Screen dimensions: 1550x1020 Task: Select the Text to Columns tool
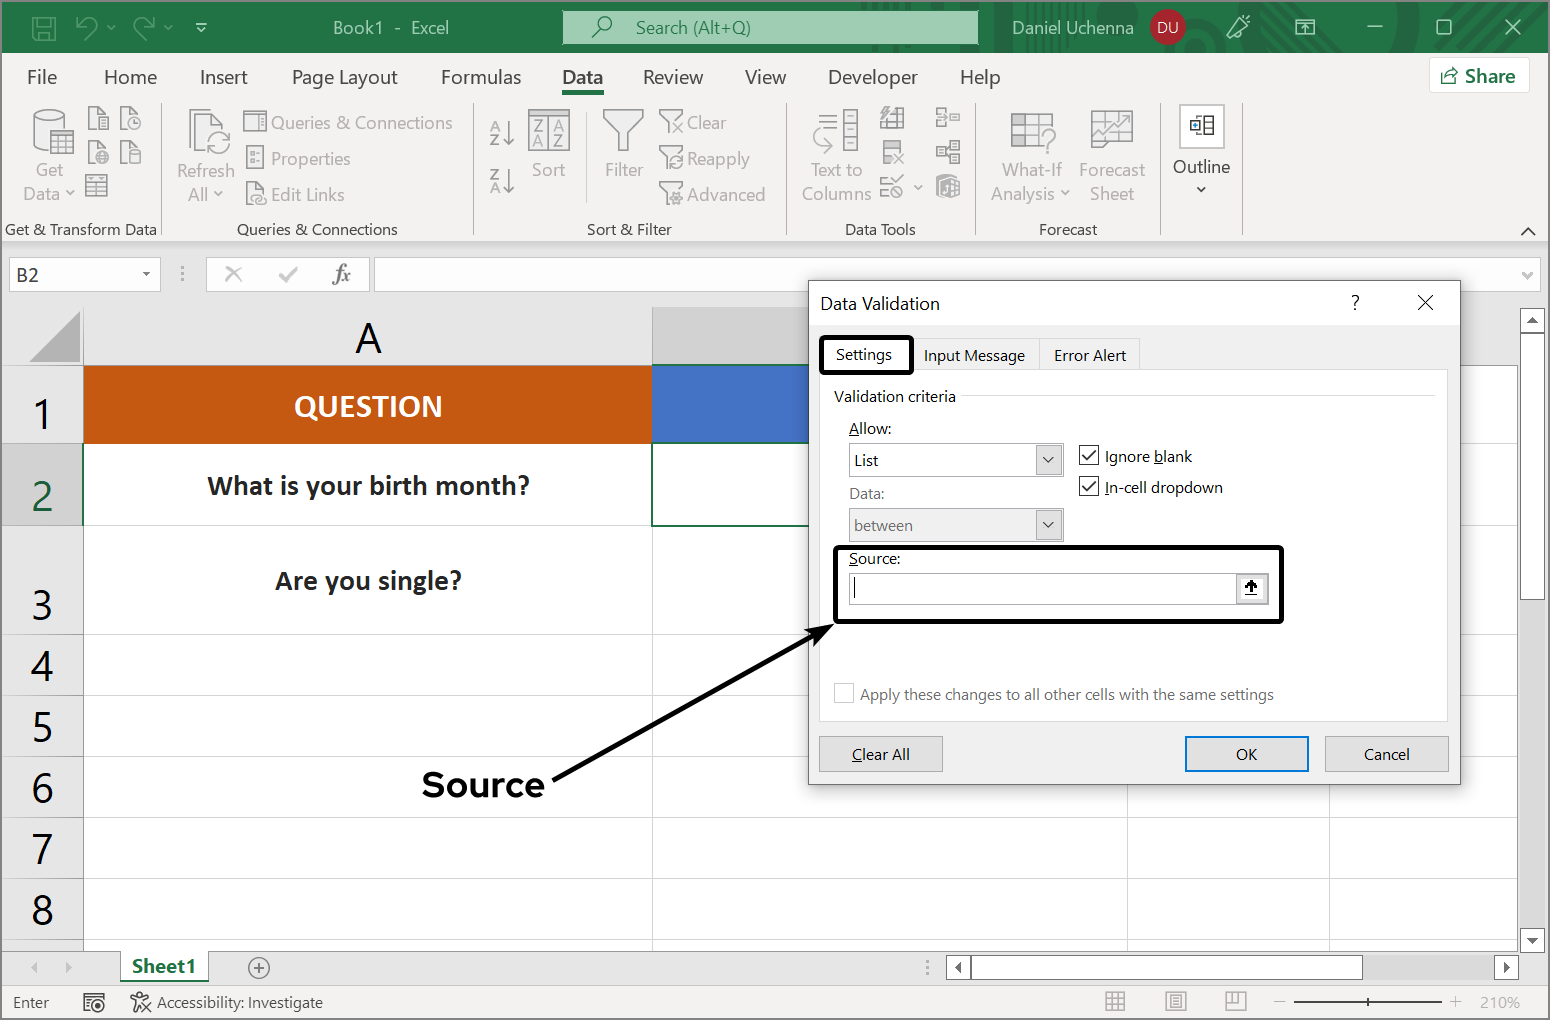(836, 155)
